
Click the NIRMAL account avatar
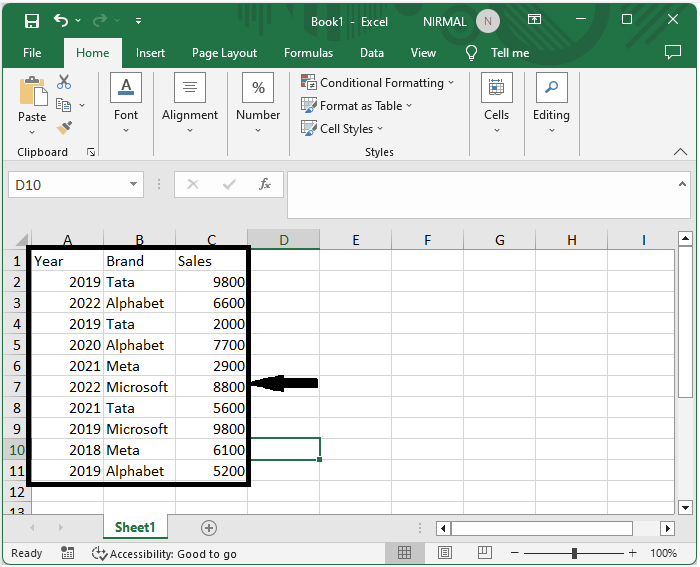pos(488,21)
